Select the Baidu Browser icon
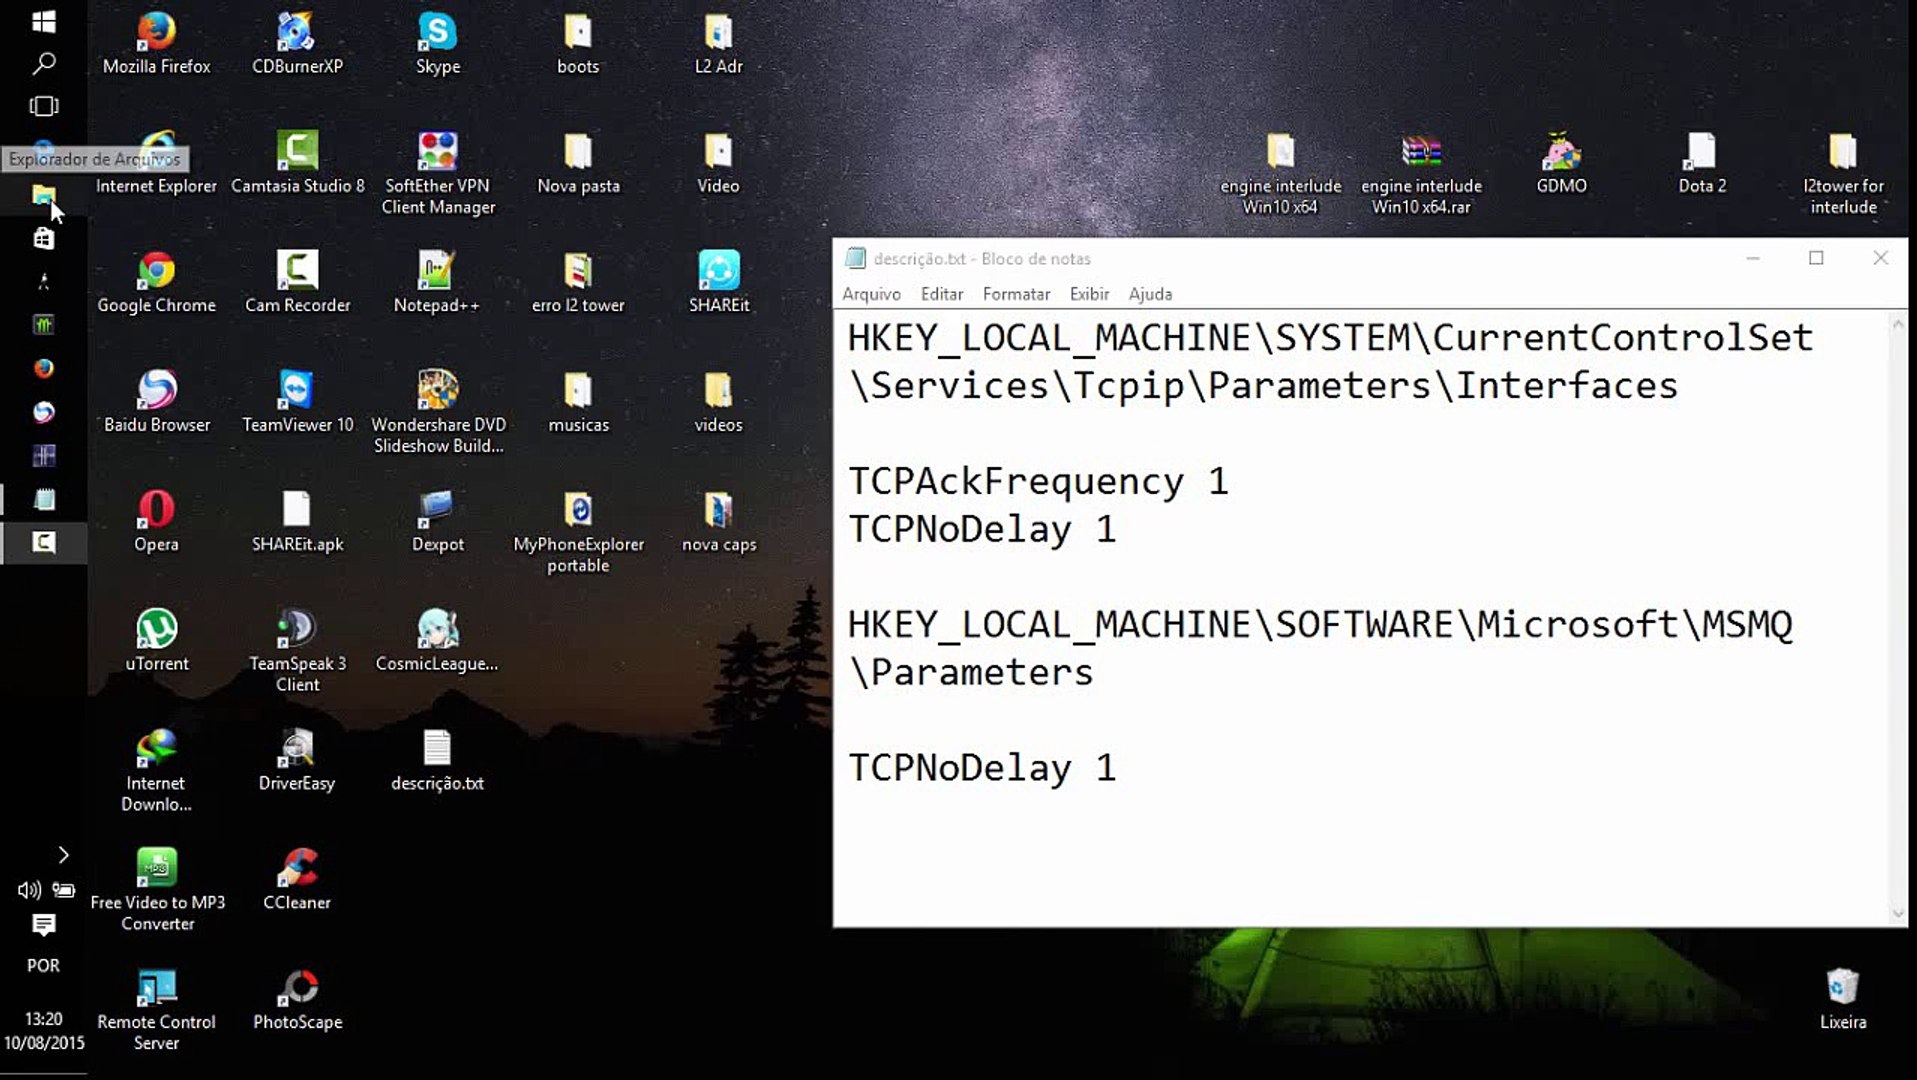The width and height of the screenshot is (1917, 1080). [x=156, y=402]
